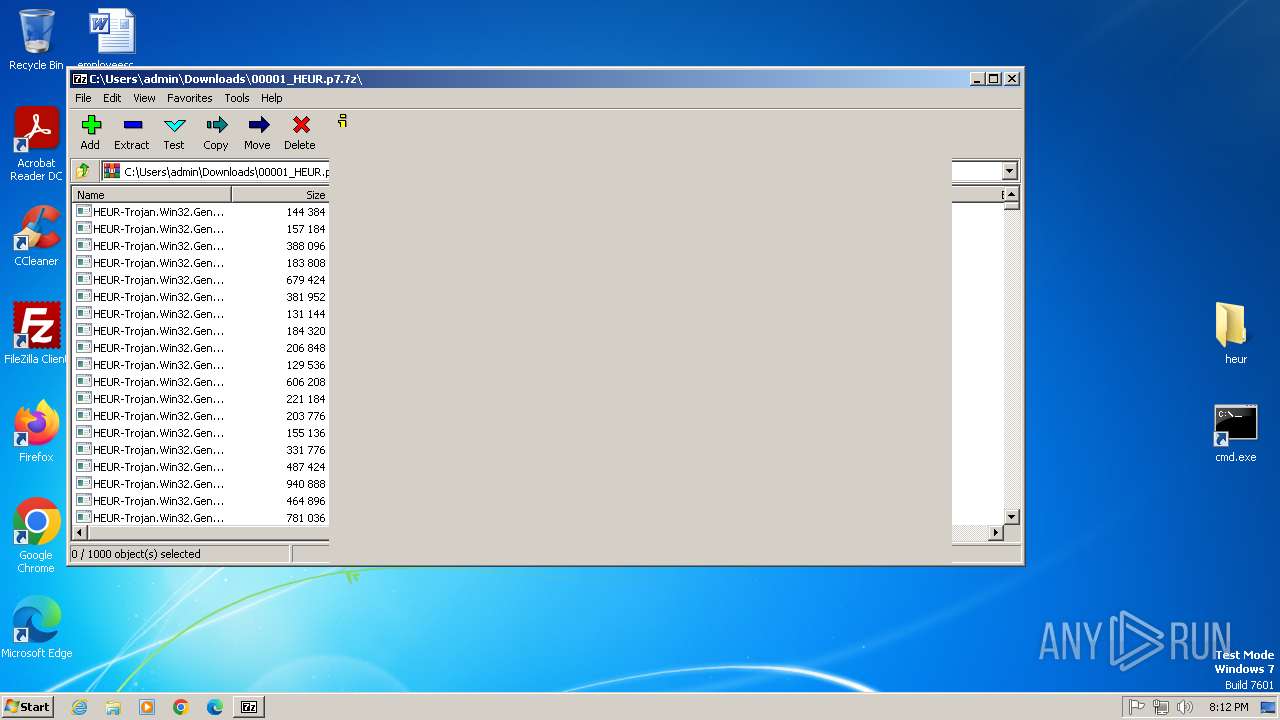Screen dimensions: 1280x720
Task: Sort files by the Size column header
Action: (280, 195)
